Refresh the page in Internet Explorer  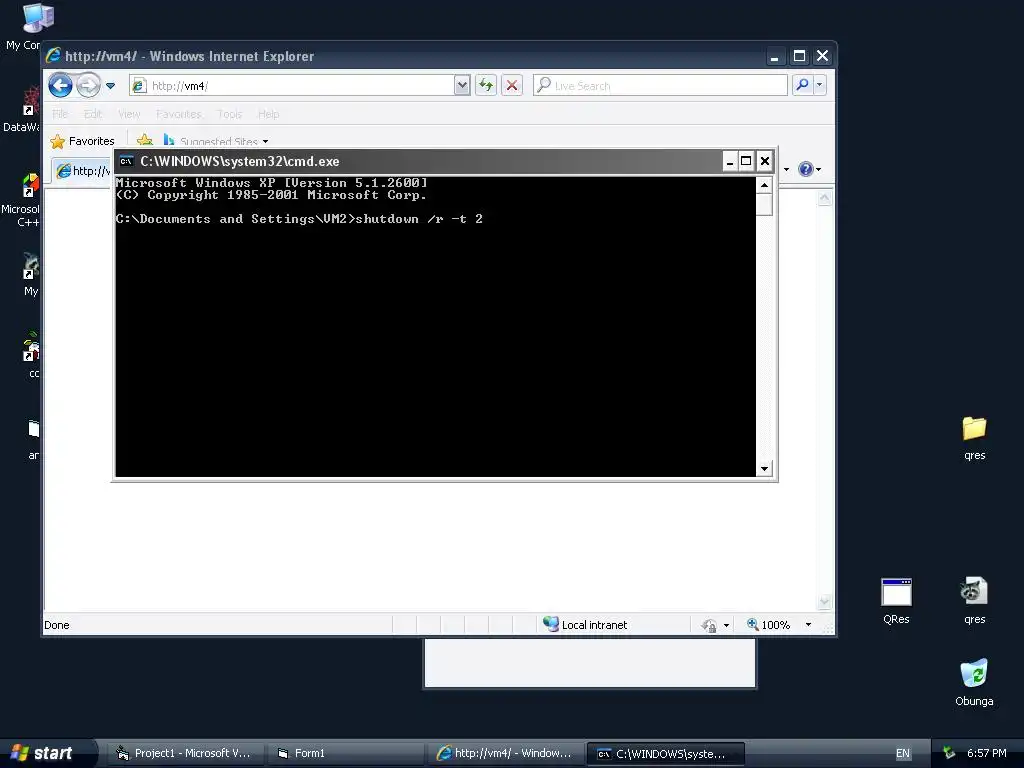click(486, 86)
